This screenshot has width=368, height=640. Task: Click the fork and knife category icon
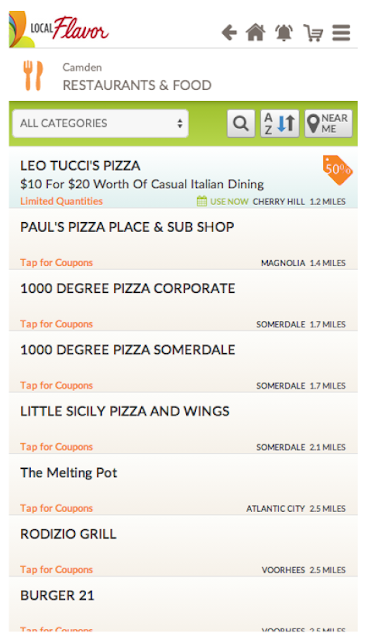[x=33, y=76]
